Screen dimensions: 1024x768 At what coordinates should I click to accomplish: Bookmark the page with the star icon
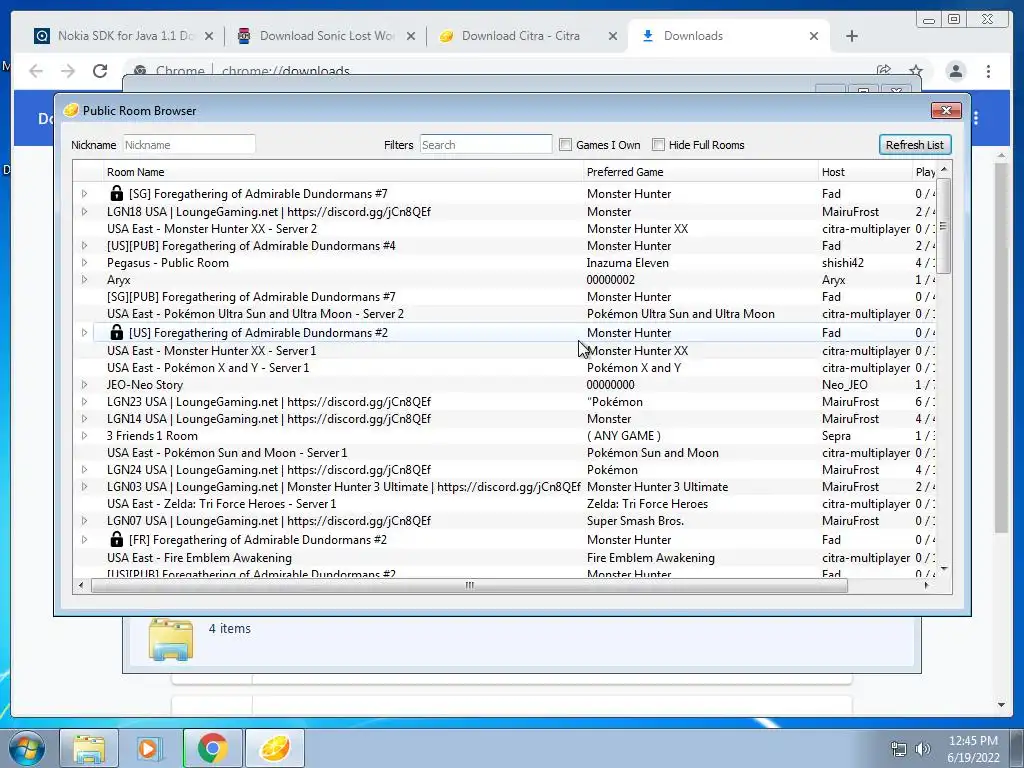click(916, 71)
